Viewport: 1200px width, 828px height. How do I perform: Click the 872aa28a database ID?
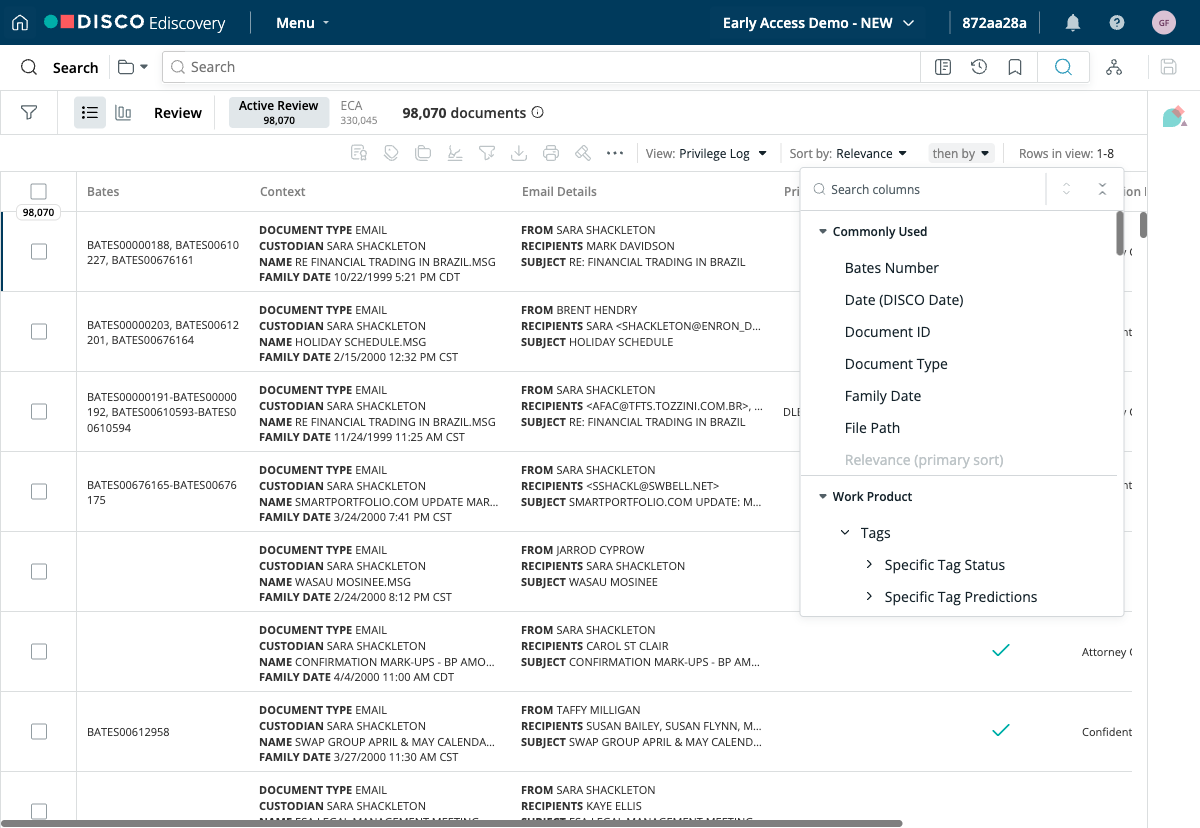[994, 22]
